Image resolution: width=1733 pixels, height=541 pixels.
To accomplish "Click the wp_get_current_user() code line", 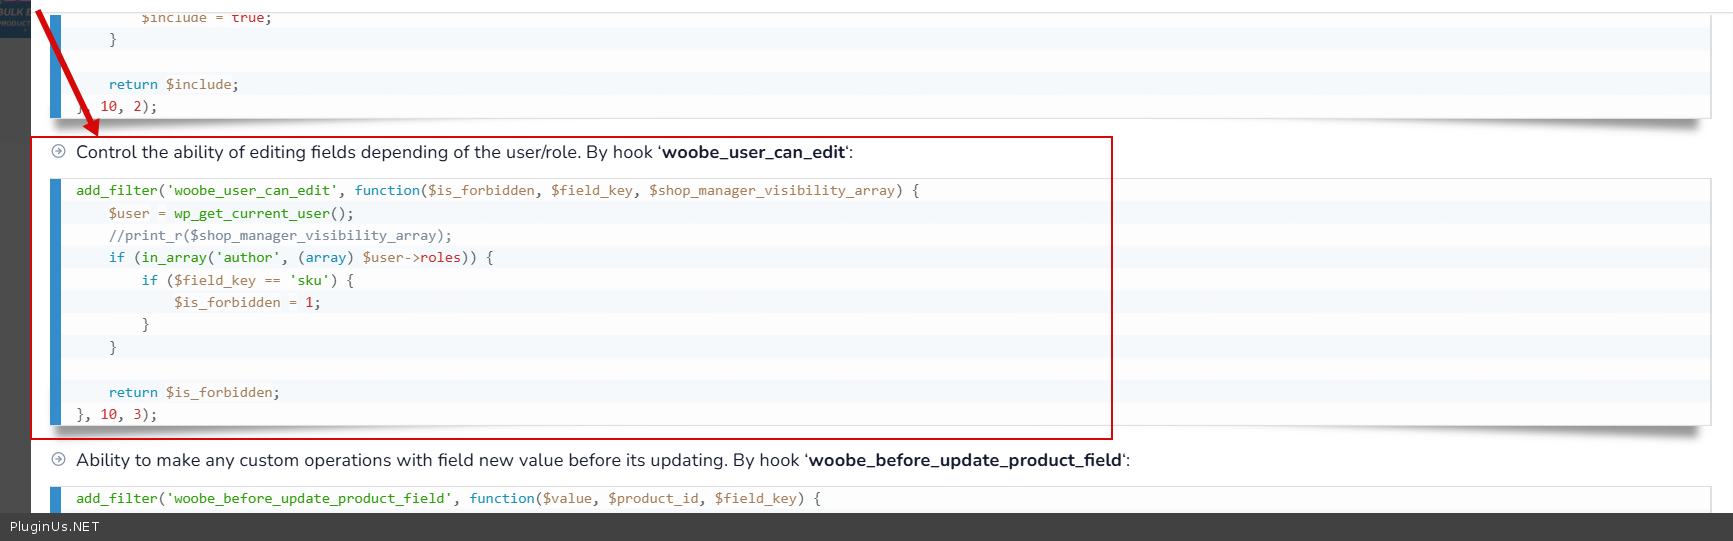I will click(x=231, y=213).
